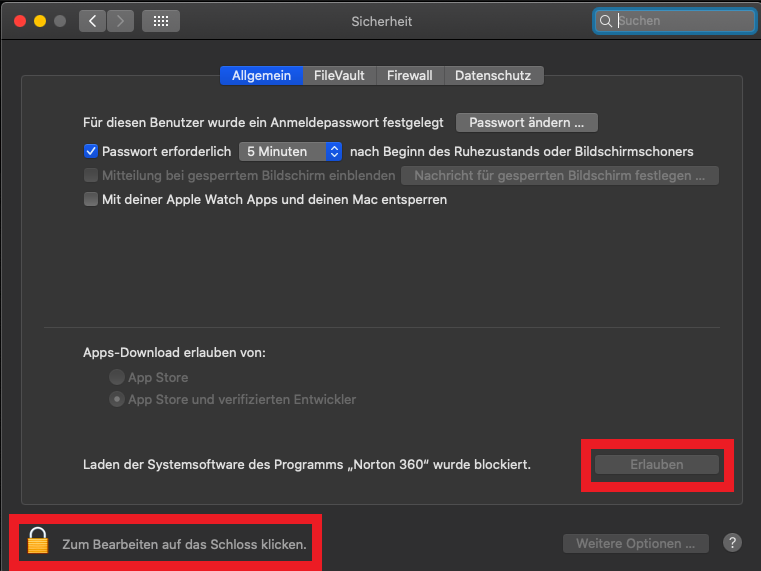Click Erlauben to allow Norton 360
761x571 pixels.
[657, 464]
